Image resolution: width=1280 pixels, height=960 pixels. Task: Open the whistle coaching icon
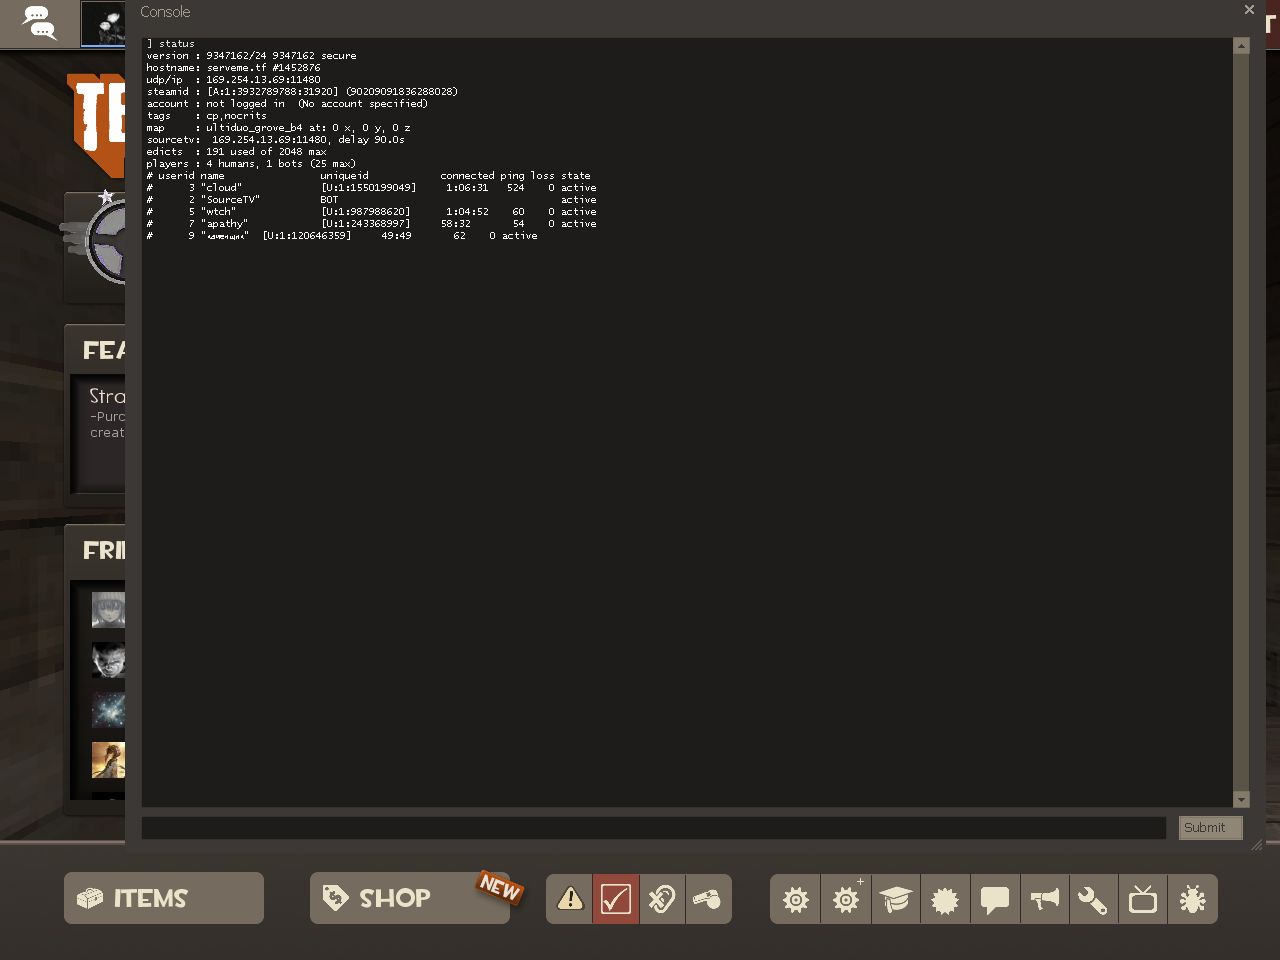(x=708, y=899)
